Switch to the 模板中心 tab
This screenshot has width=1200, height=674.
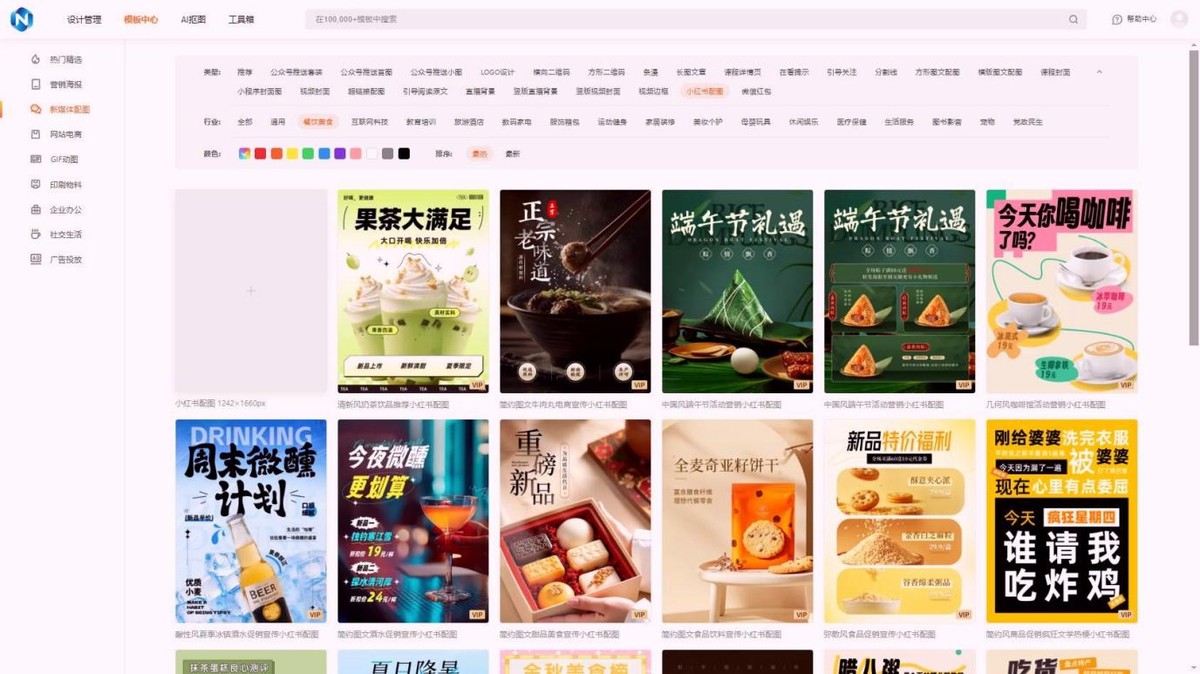(140, 19)
